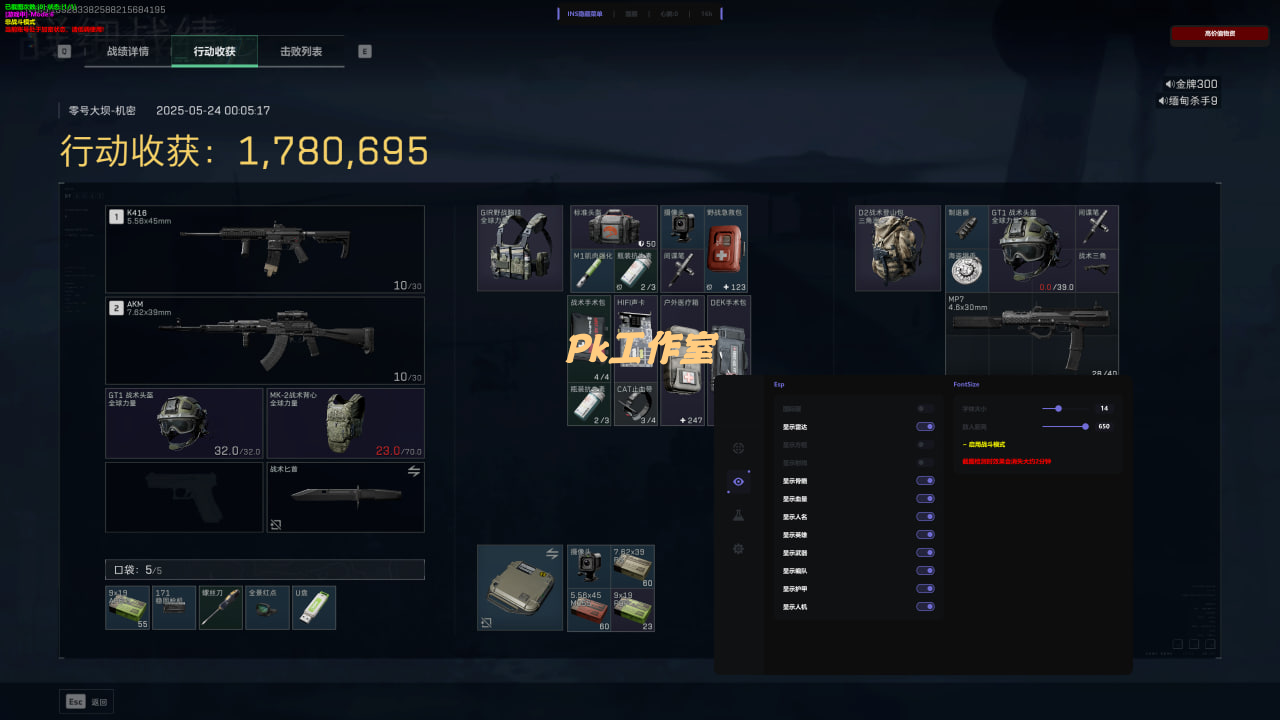Select the USB drive item in pockets
The image size is (1280, 720).
pyautogui.click(x=314, y=608)
